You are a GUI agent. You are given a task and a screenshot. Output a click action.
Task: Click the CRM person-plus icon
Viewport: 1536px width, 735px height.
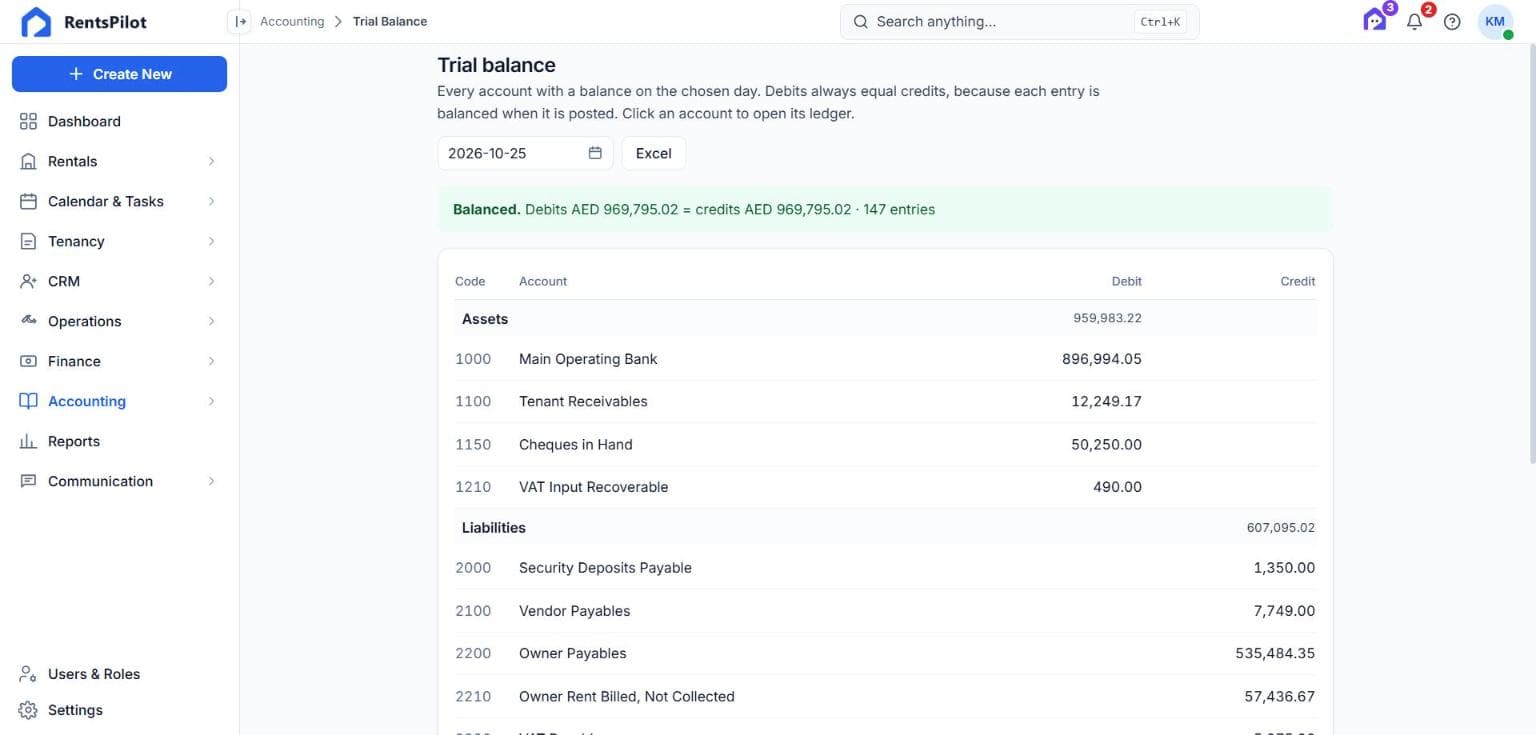pos(28,281)
